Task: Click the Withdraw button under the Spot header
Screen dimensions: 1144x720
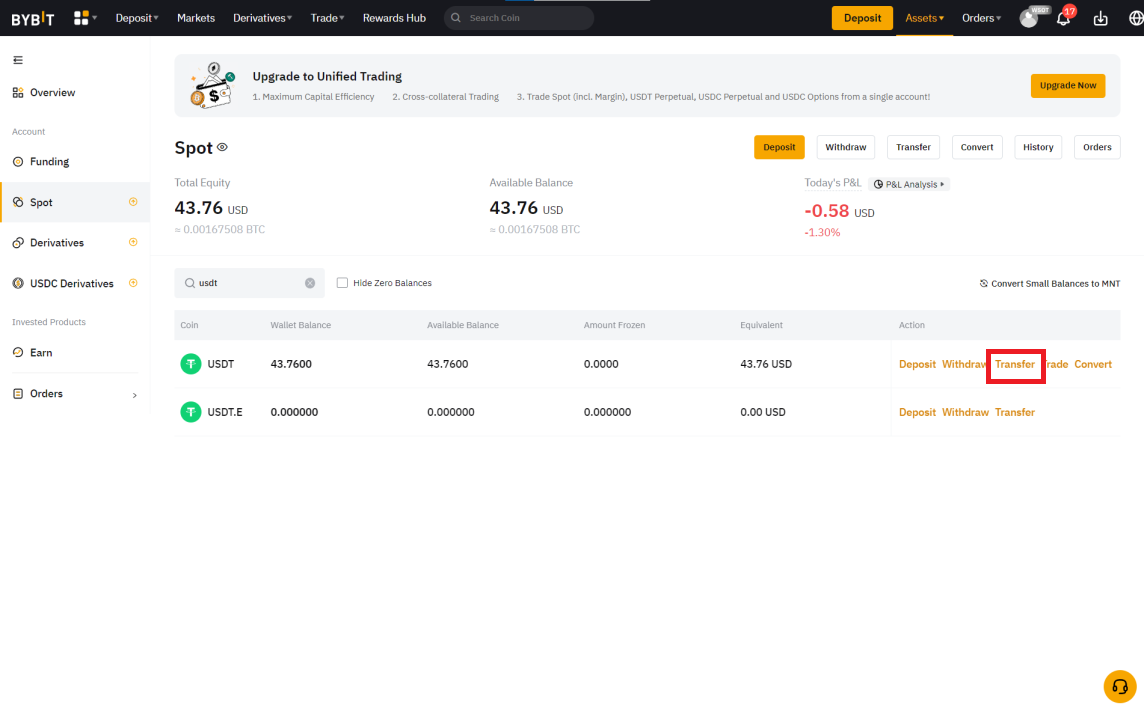Action: pos(846,147)
